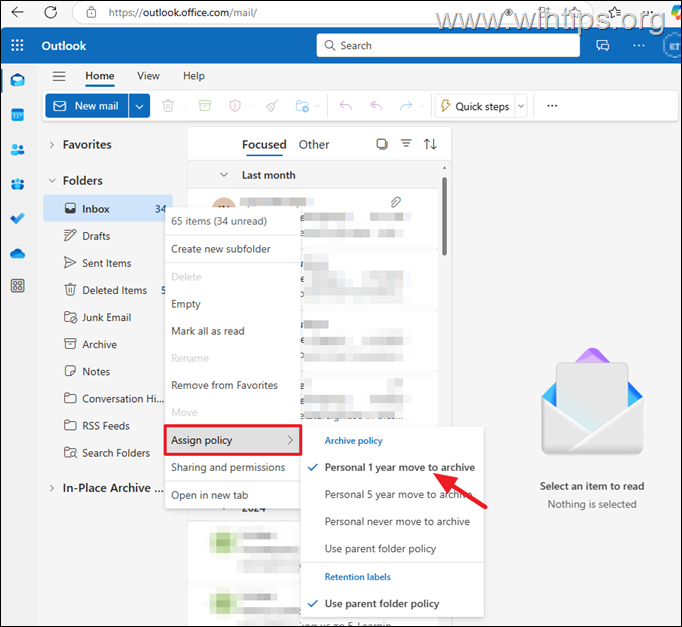Click the New mail button
This screenshot has width=682, height=627.
pos(87,106)
